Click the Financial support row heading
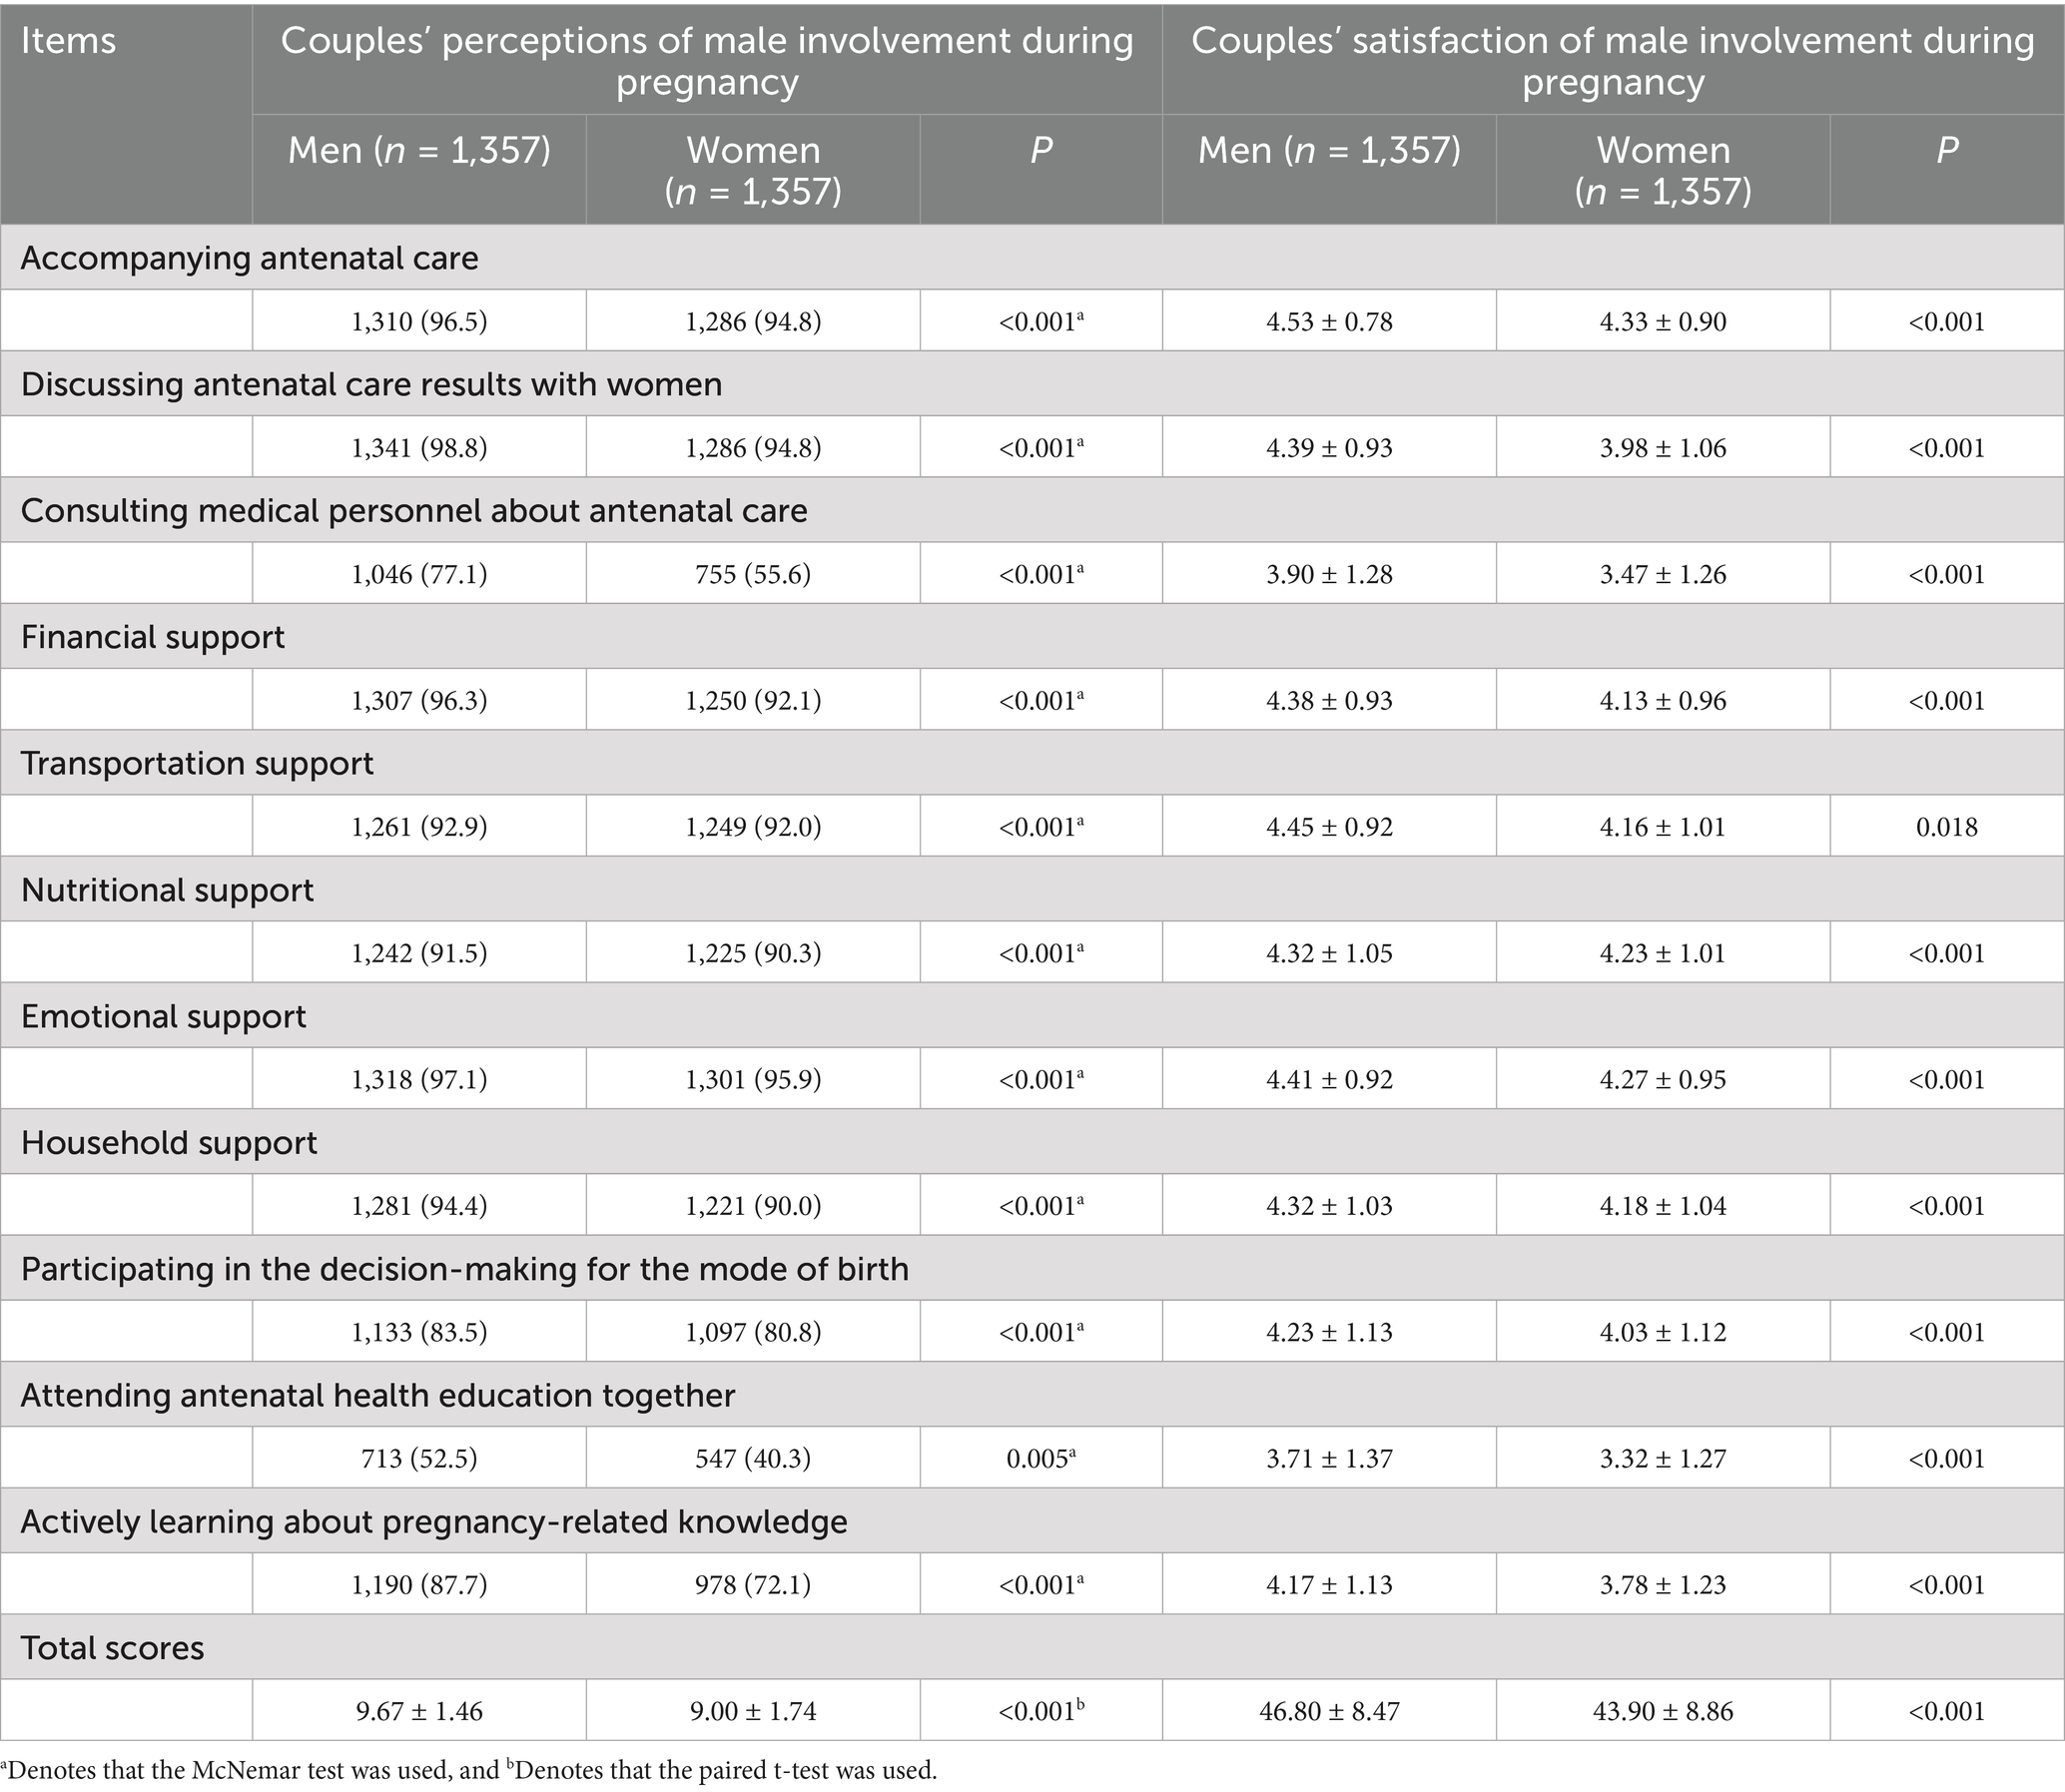The image size is (2065, 1792). (x=152, y=637)
